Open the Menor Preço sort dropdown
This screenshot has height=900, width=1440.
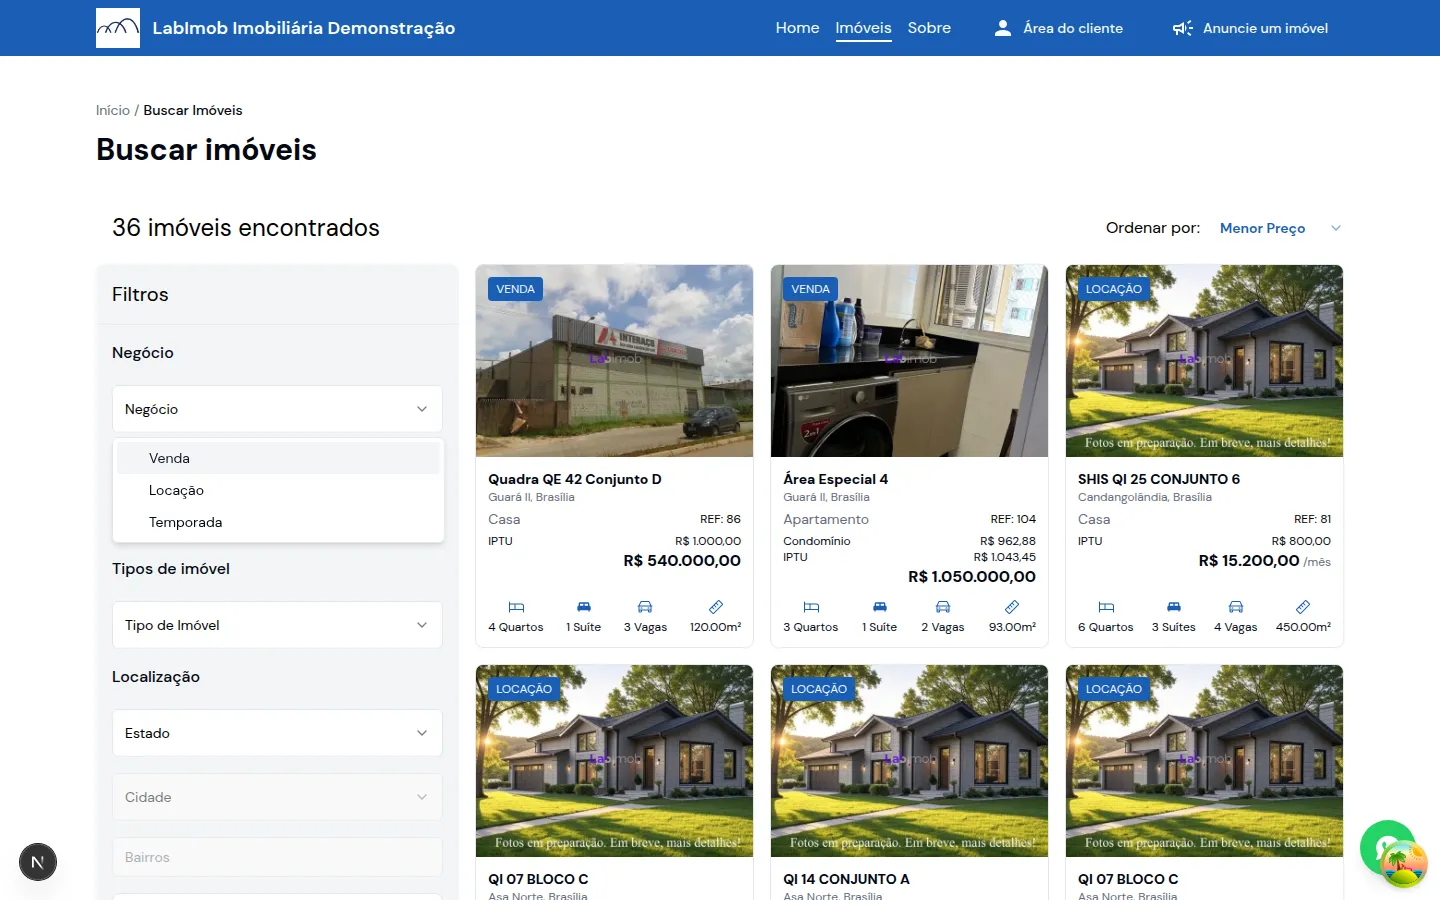tap(1280, 228)
